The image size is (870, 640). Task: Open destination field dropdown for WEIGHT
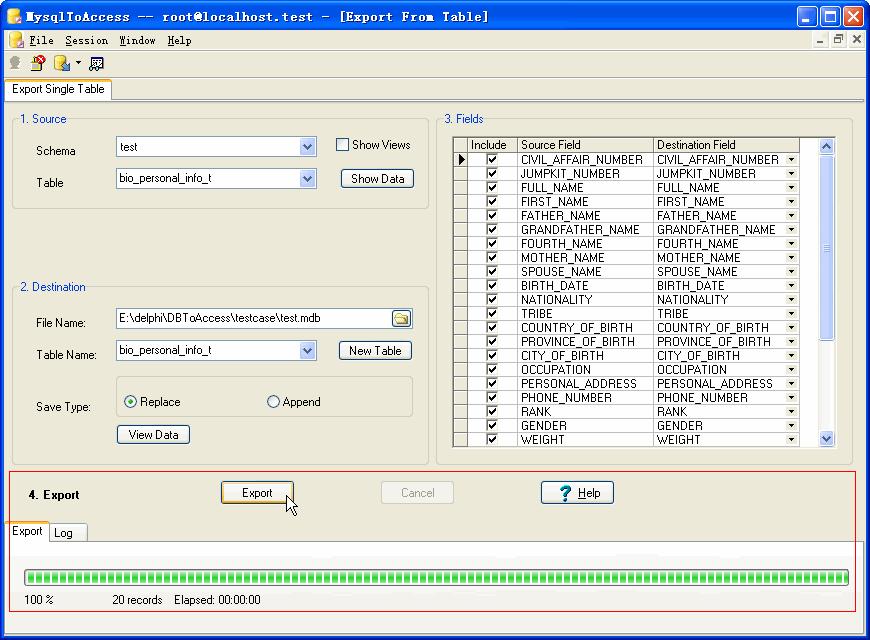pos(792,440)
